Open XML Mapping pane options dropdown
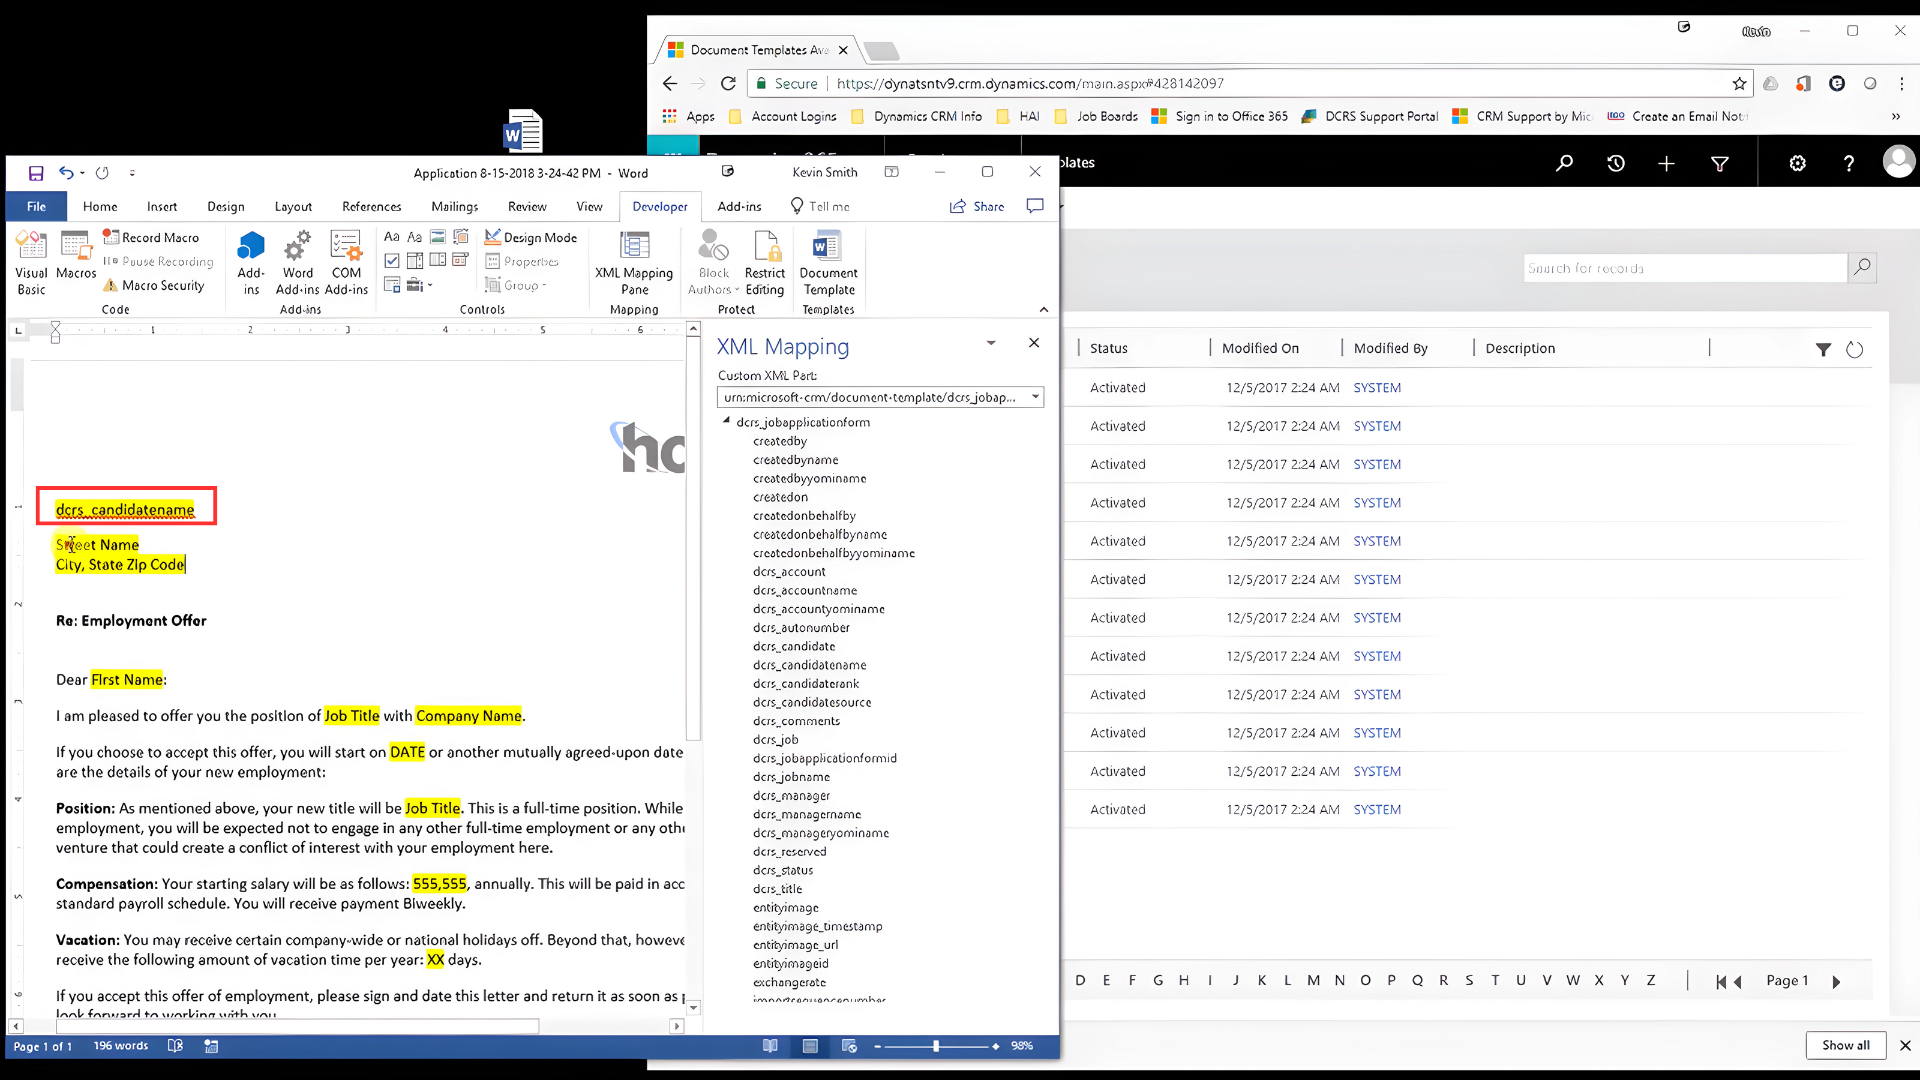This screenshot has height=1080, width=1920. point(991,343)
